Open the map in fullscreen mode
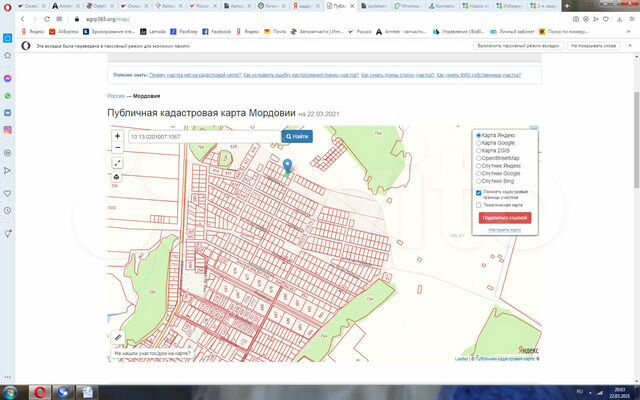Viewport: 640px width, 400px height. 118,163
